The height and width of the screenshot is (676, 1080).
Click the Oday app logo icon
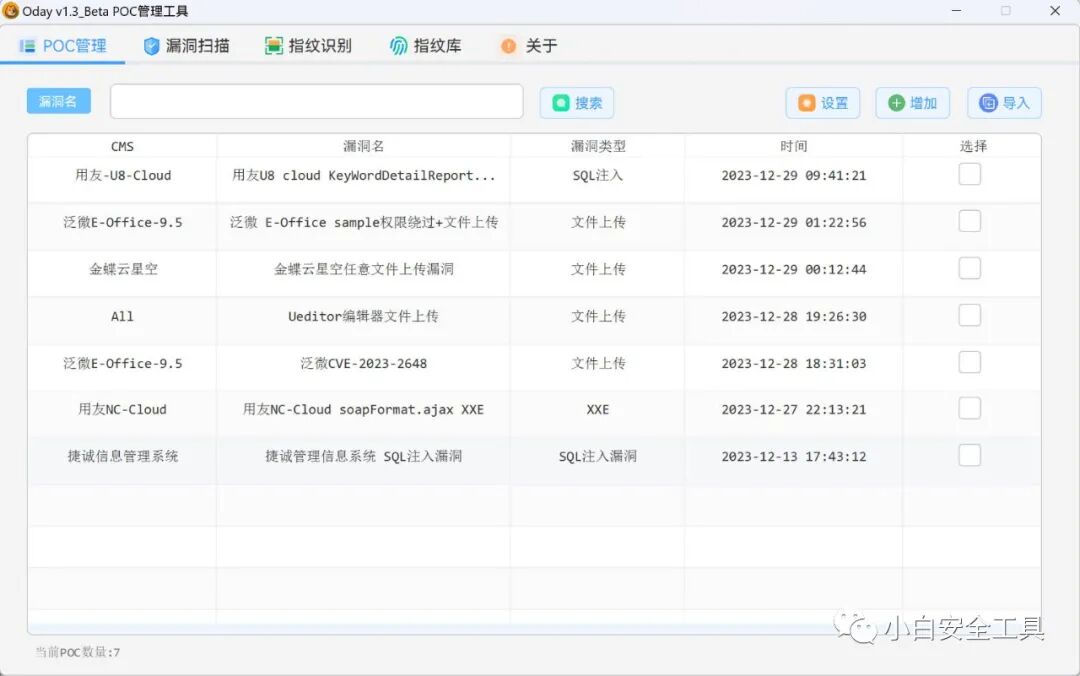pos(10,10)
